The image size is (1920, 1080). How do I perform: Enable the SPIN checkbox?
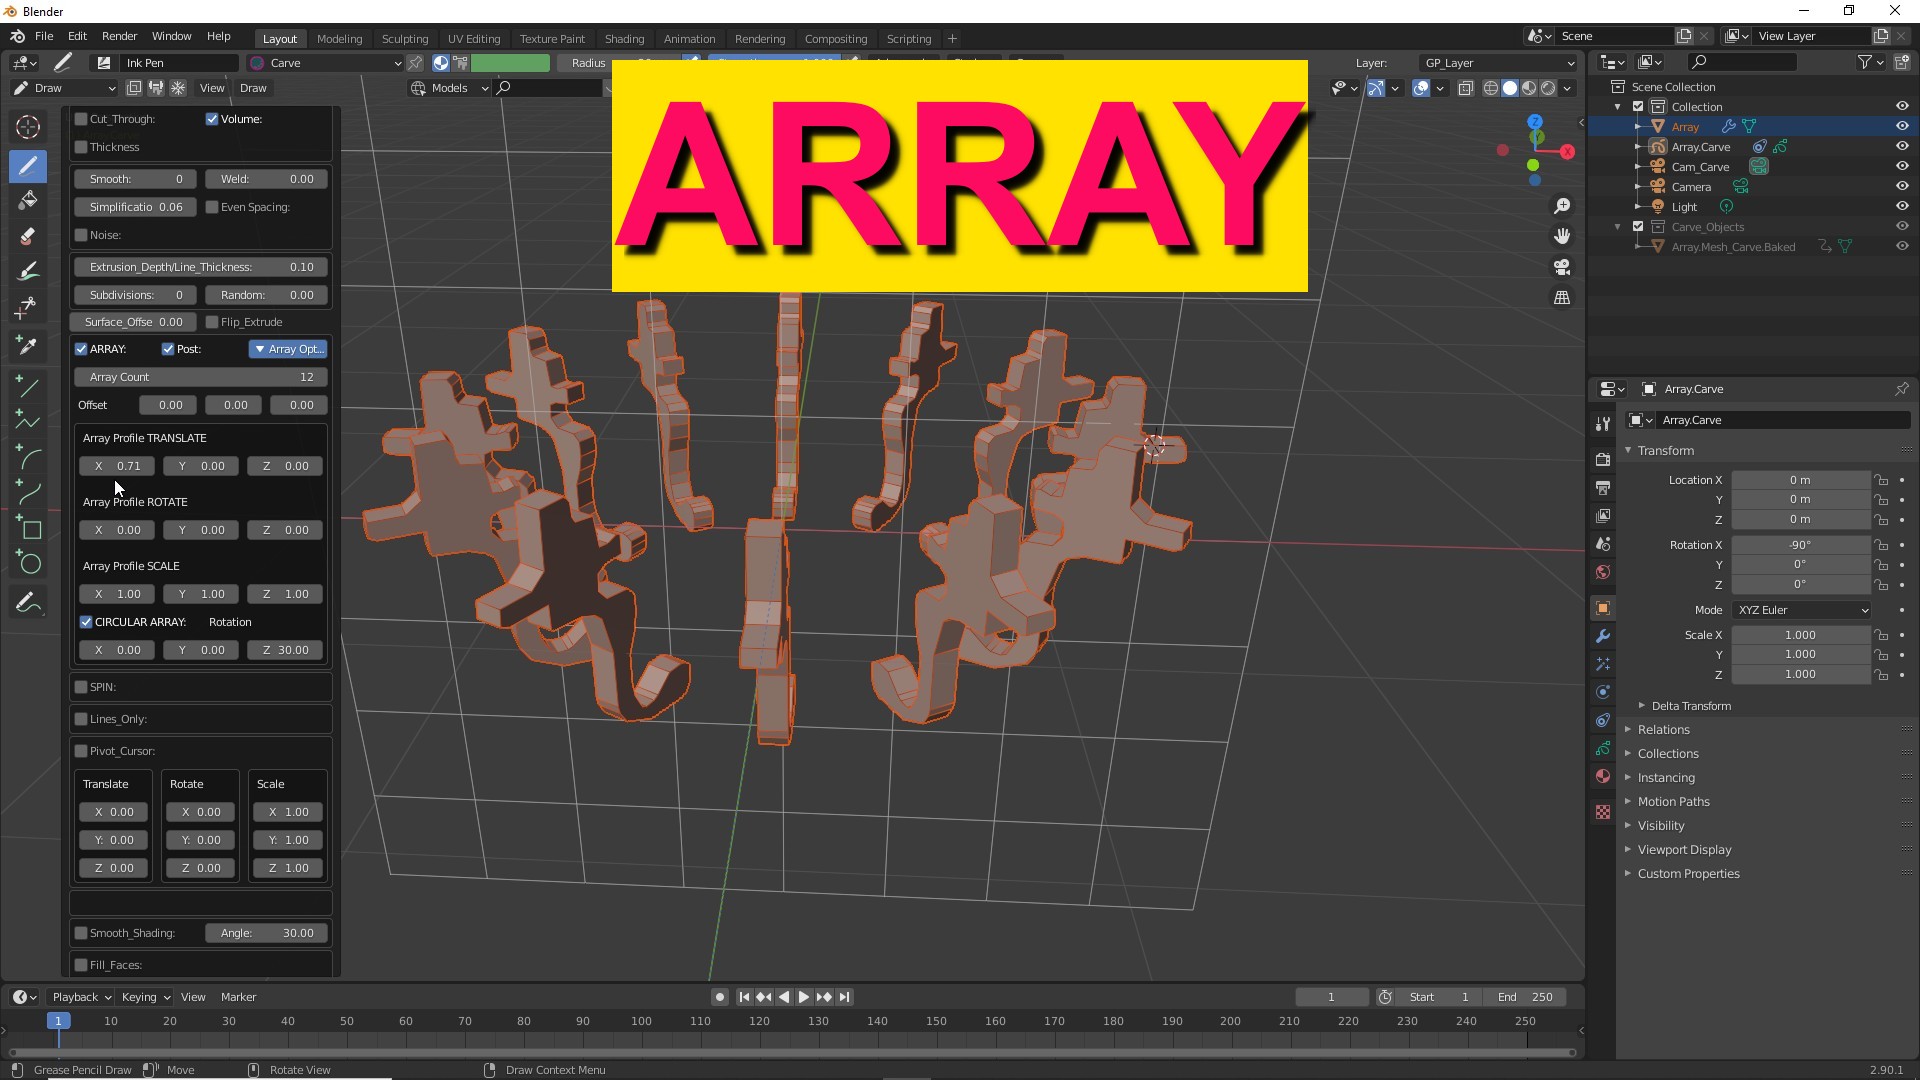point(81,687)
